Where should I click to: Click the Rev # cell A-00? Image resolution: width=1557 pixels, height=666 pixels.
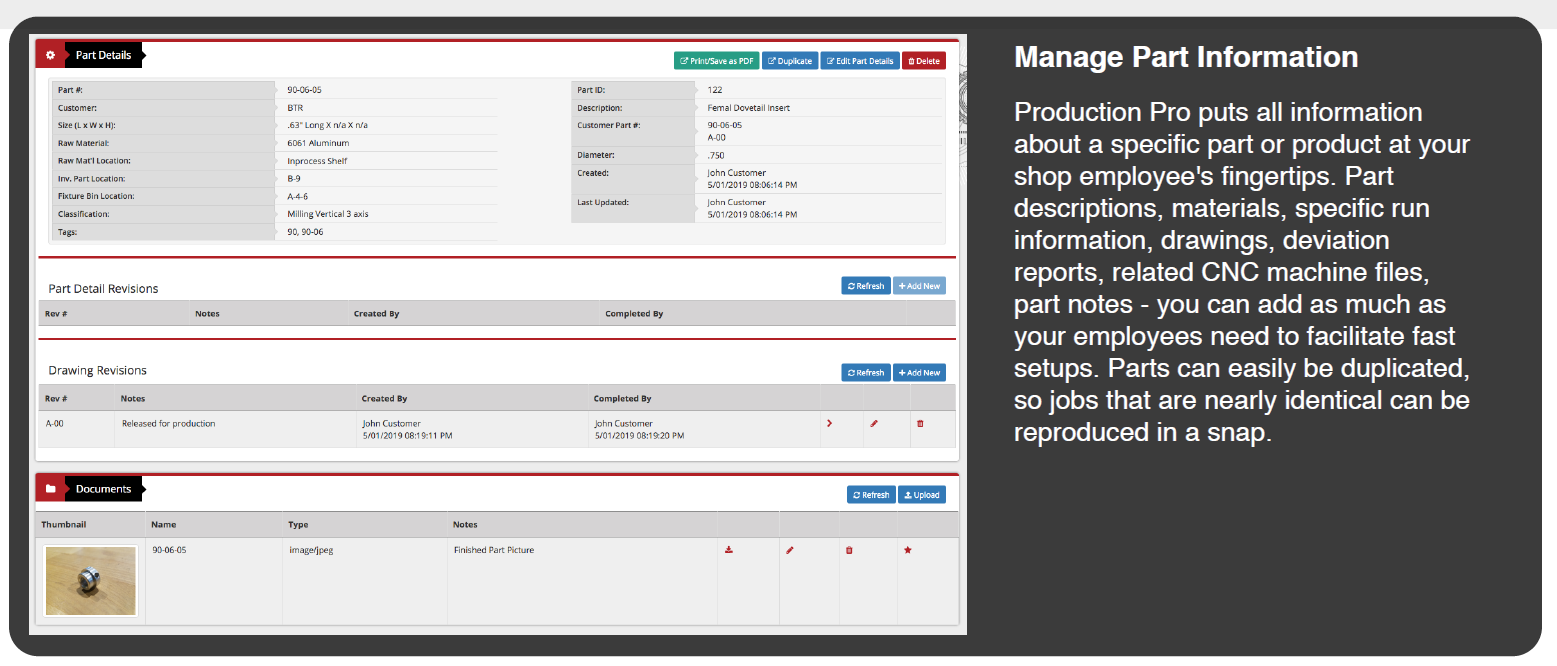[x=55, y=423]
